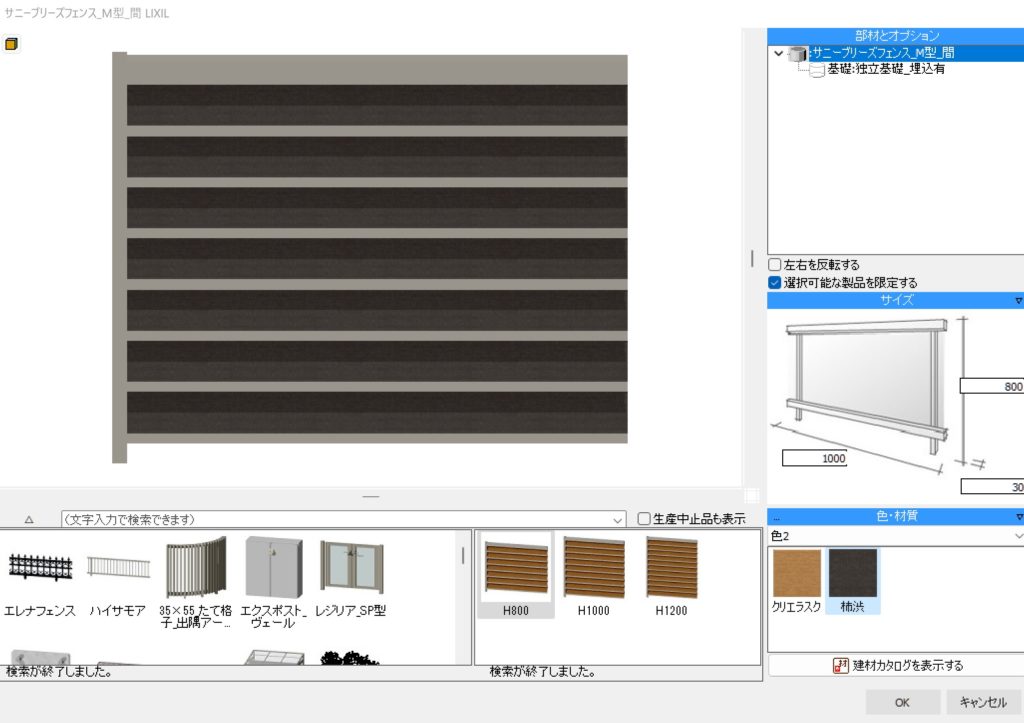Enable the 左右を反転する checkbox

coord(775,265)
